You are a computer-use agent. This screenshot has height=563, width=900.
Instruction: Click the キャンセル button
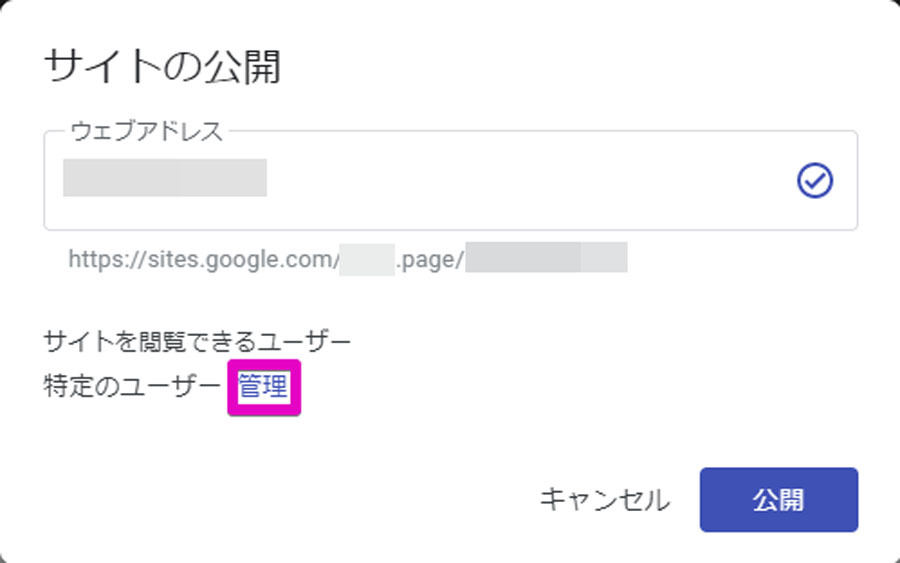coord(604,500)
